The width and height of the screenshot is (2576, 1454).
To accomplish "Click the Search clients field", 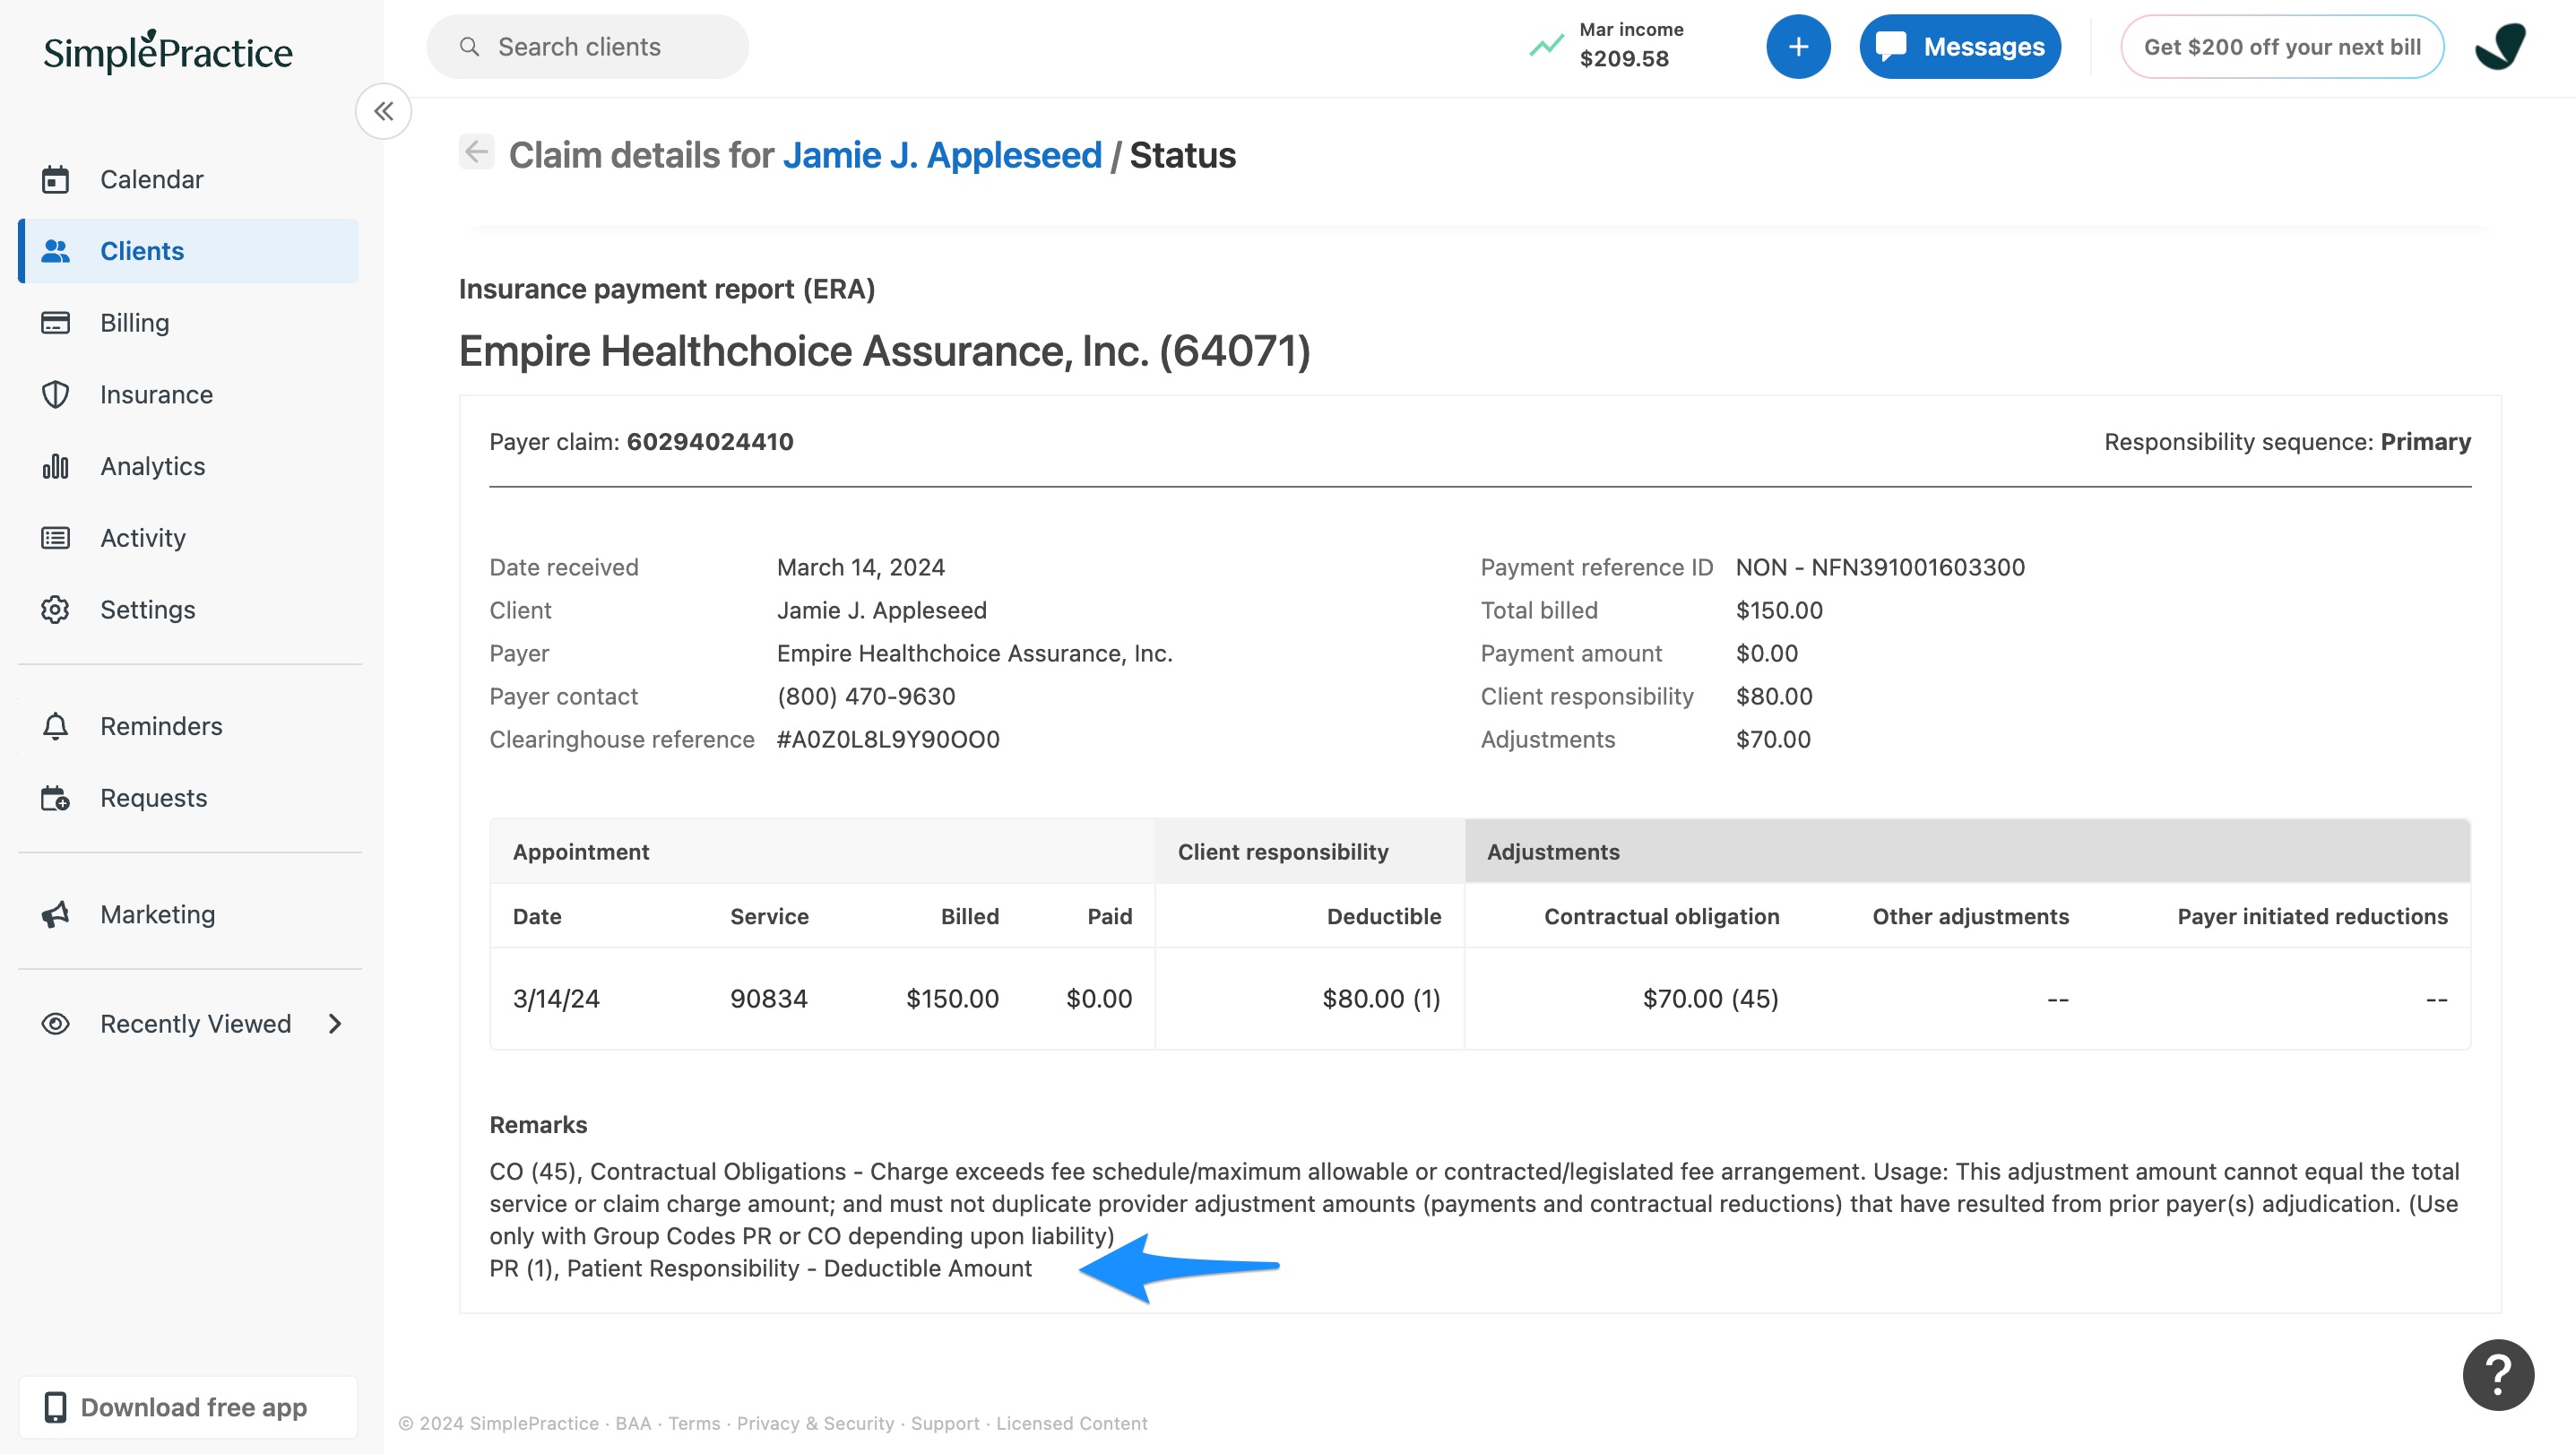I will pos(587,47).
